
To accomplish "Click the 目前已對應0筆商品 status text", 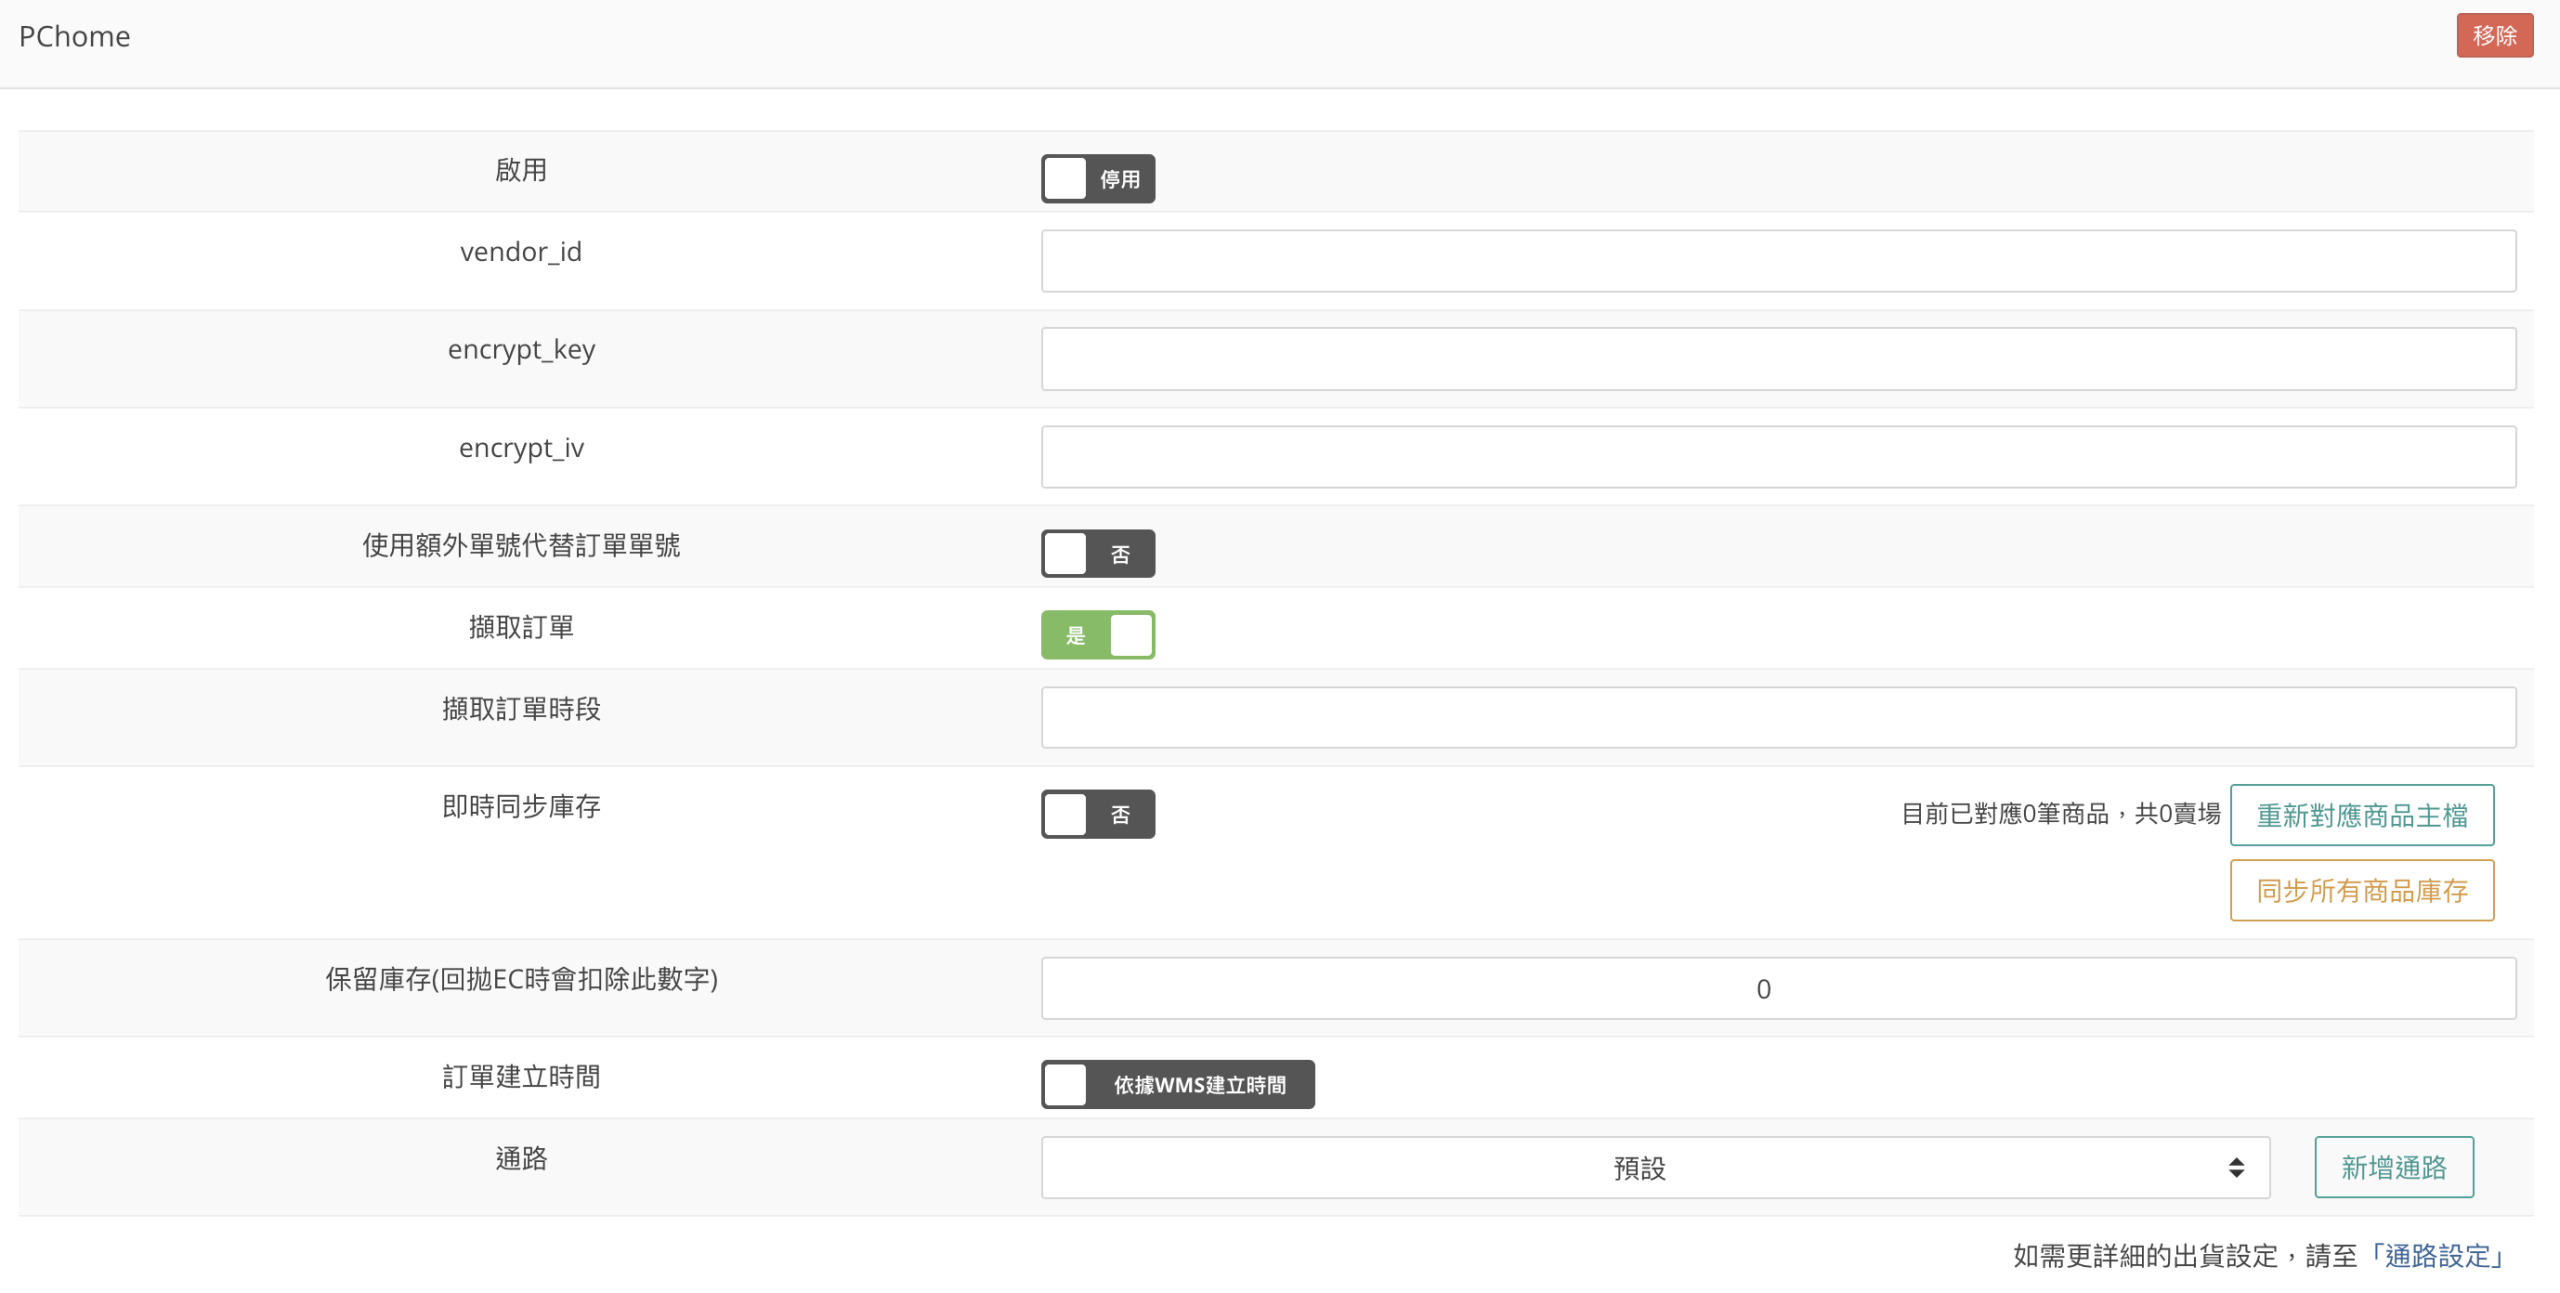I will pyautogui.click(x=2060, y=814).
